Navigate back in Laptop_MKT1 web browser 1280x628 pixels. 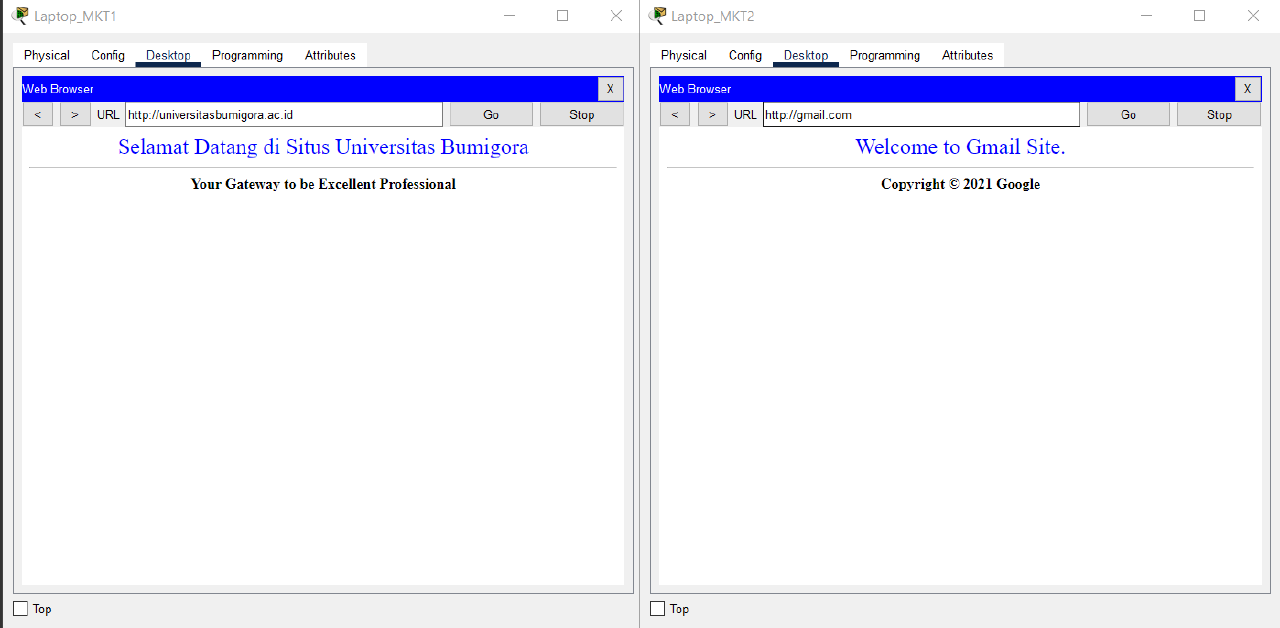37,113
